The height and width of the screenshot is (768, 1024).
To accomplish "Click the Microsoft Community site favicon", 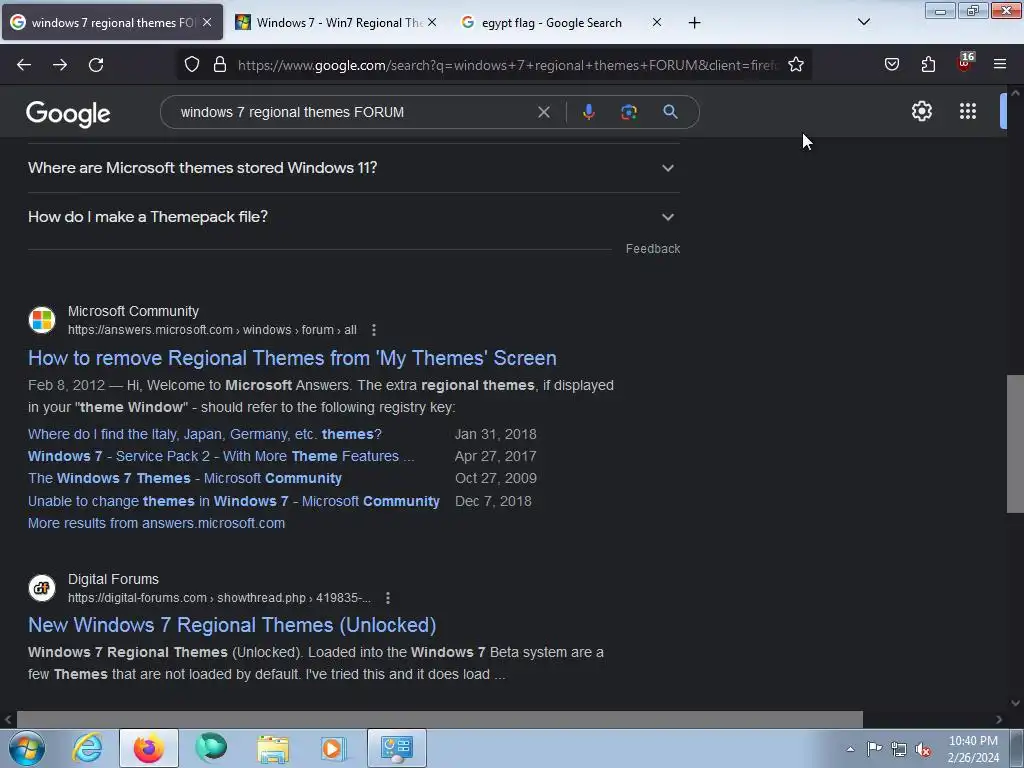I will pos(42,320).
